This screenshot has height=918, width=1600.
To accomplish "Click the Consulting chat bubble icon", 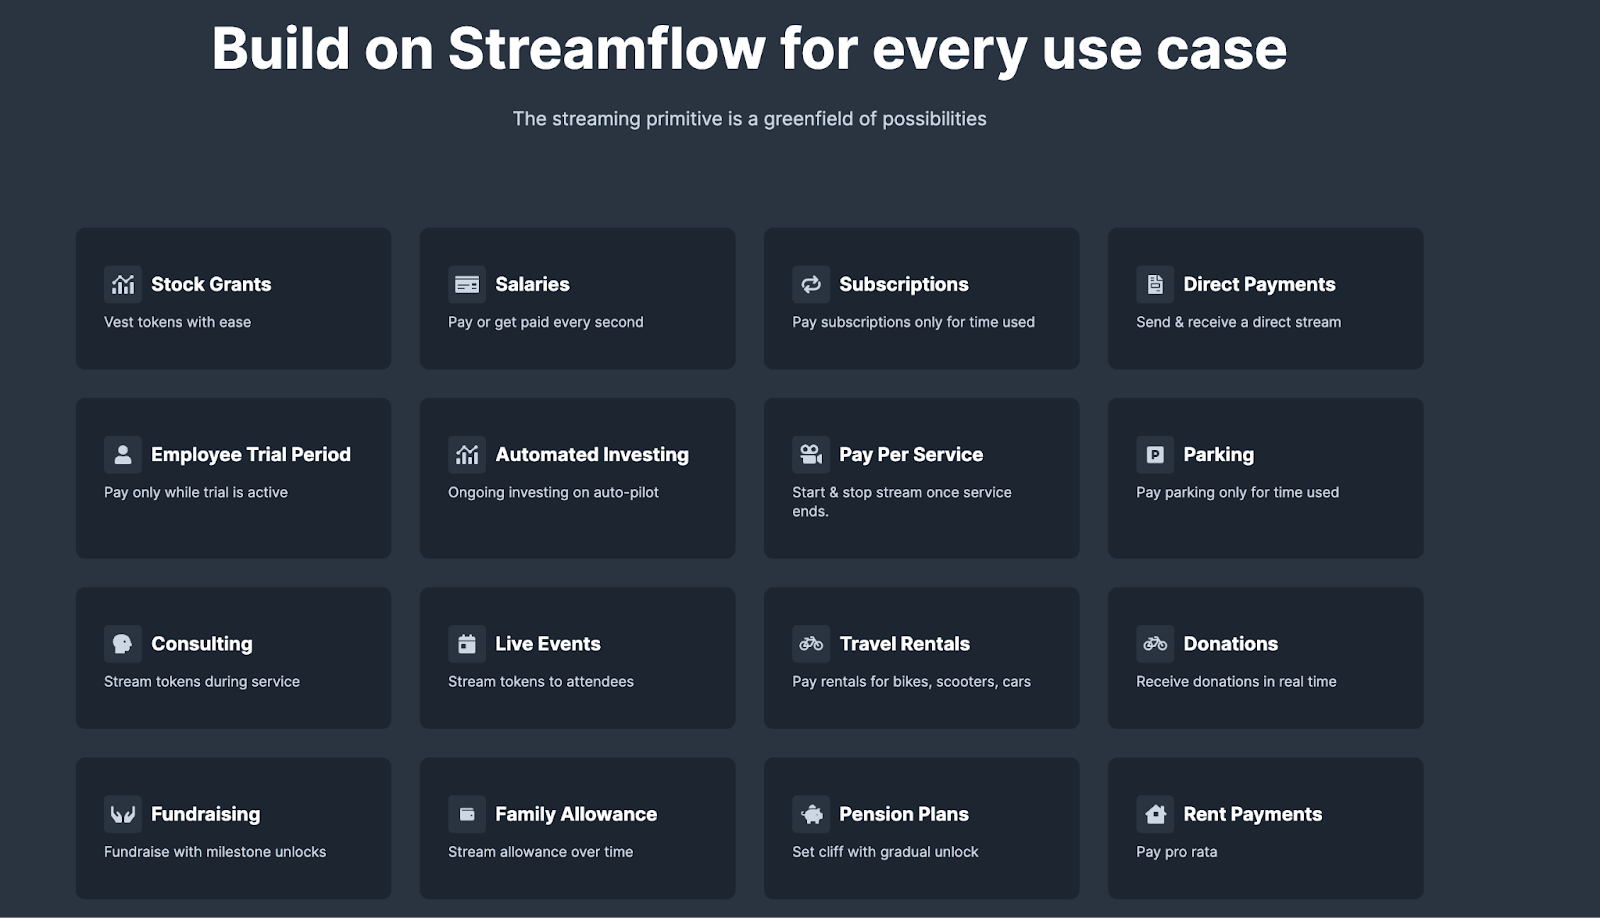I will pos(122,644).
